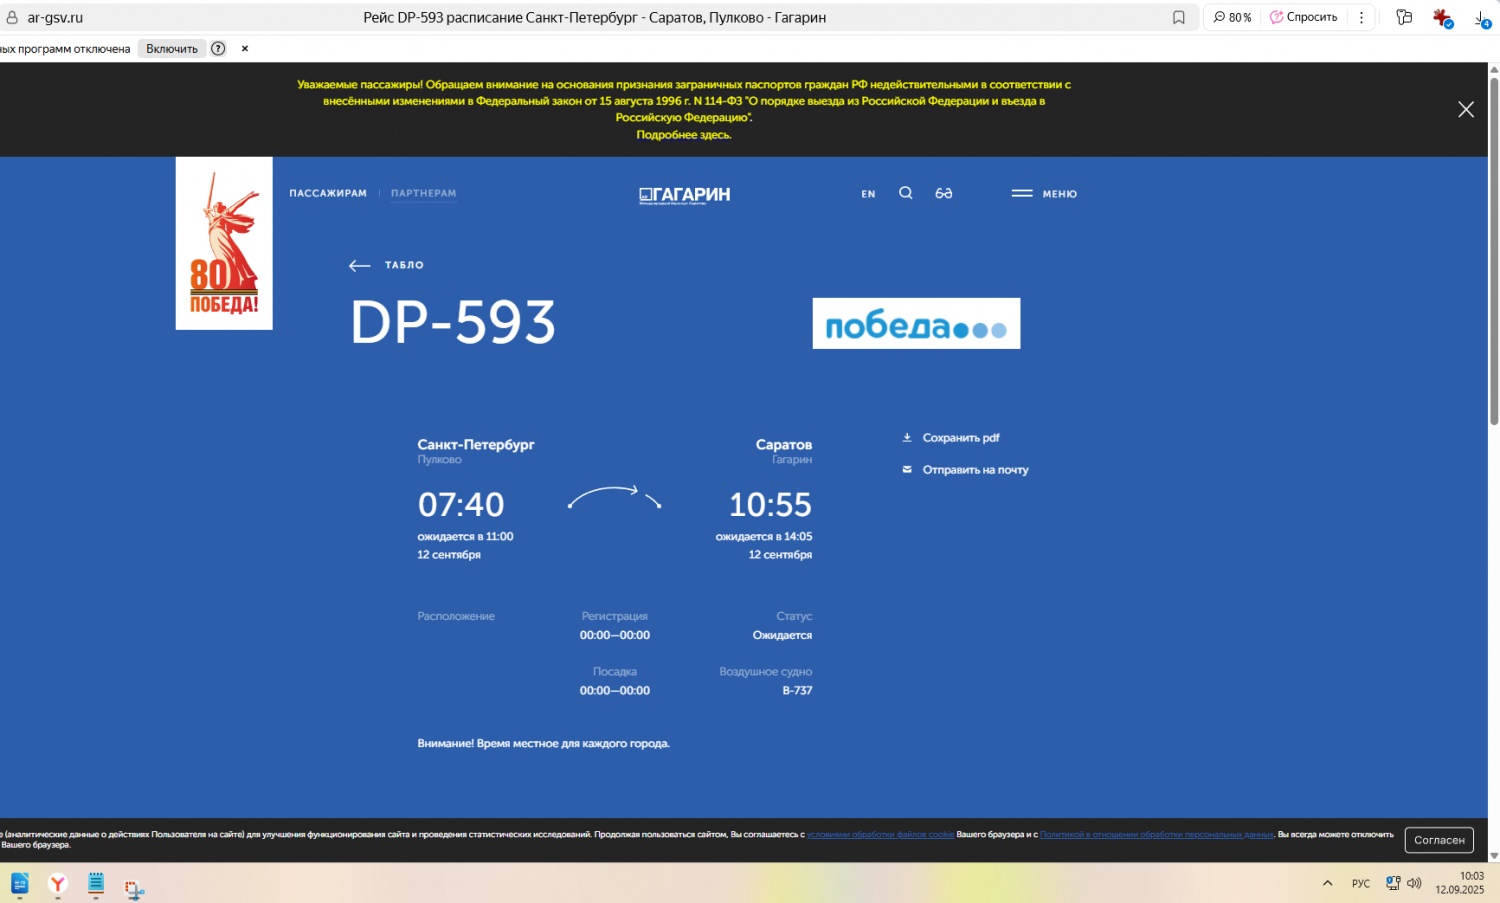The width and height of the screenshot is (1500, 903).
Task: Click the red extension icon in browser toolbar
Action: [1441, 17]
